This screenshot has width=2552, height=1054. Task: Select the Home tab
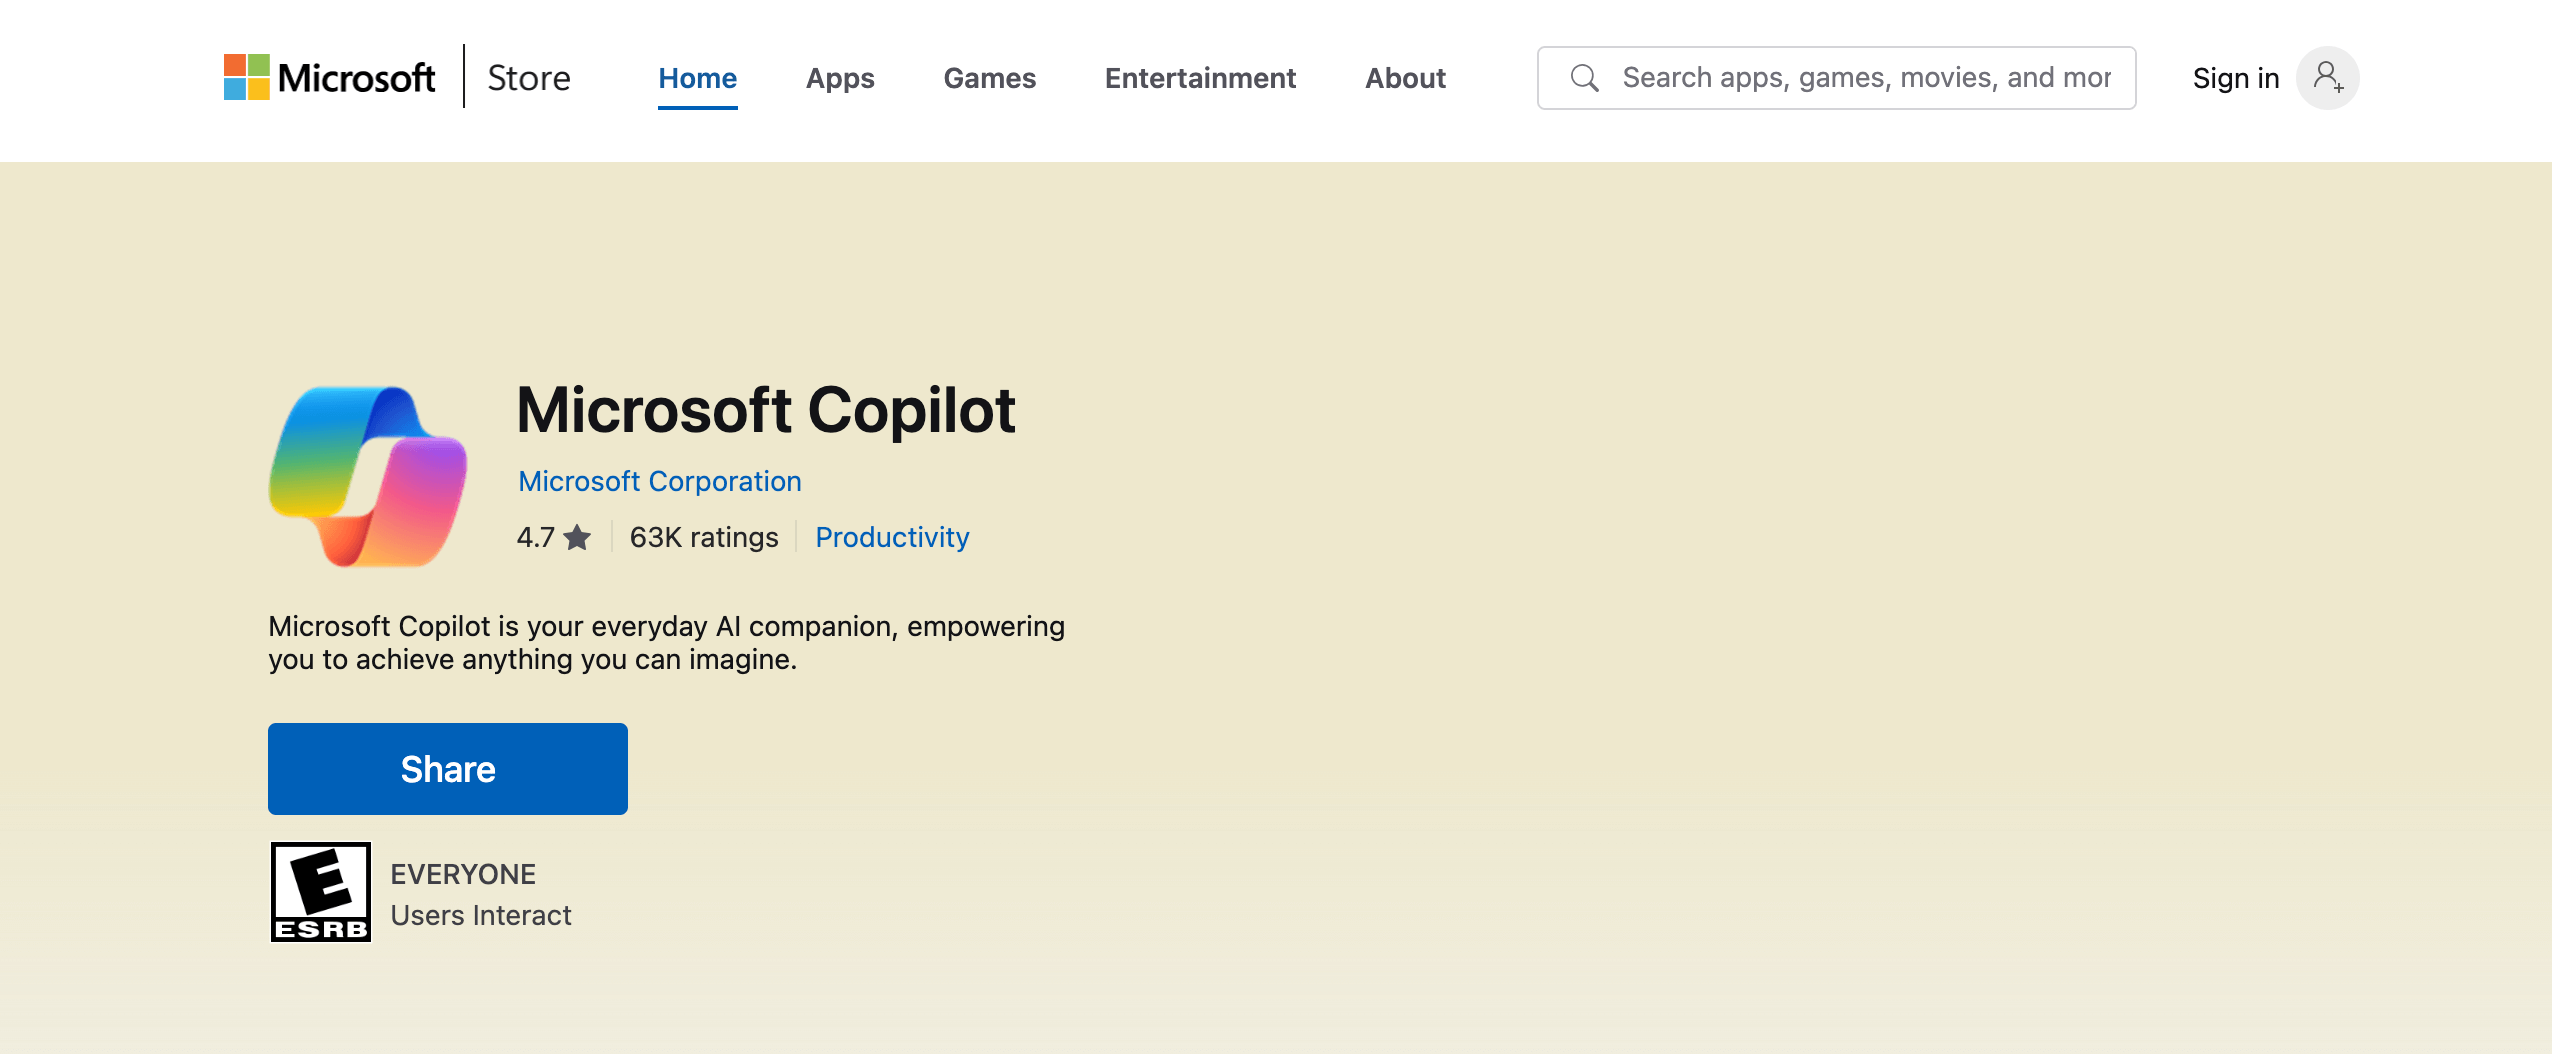pos(697,78)
